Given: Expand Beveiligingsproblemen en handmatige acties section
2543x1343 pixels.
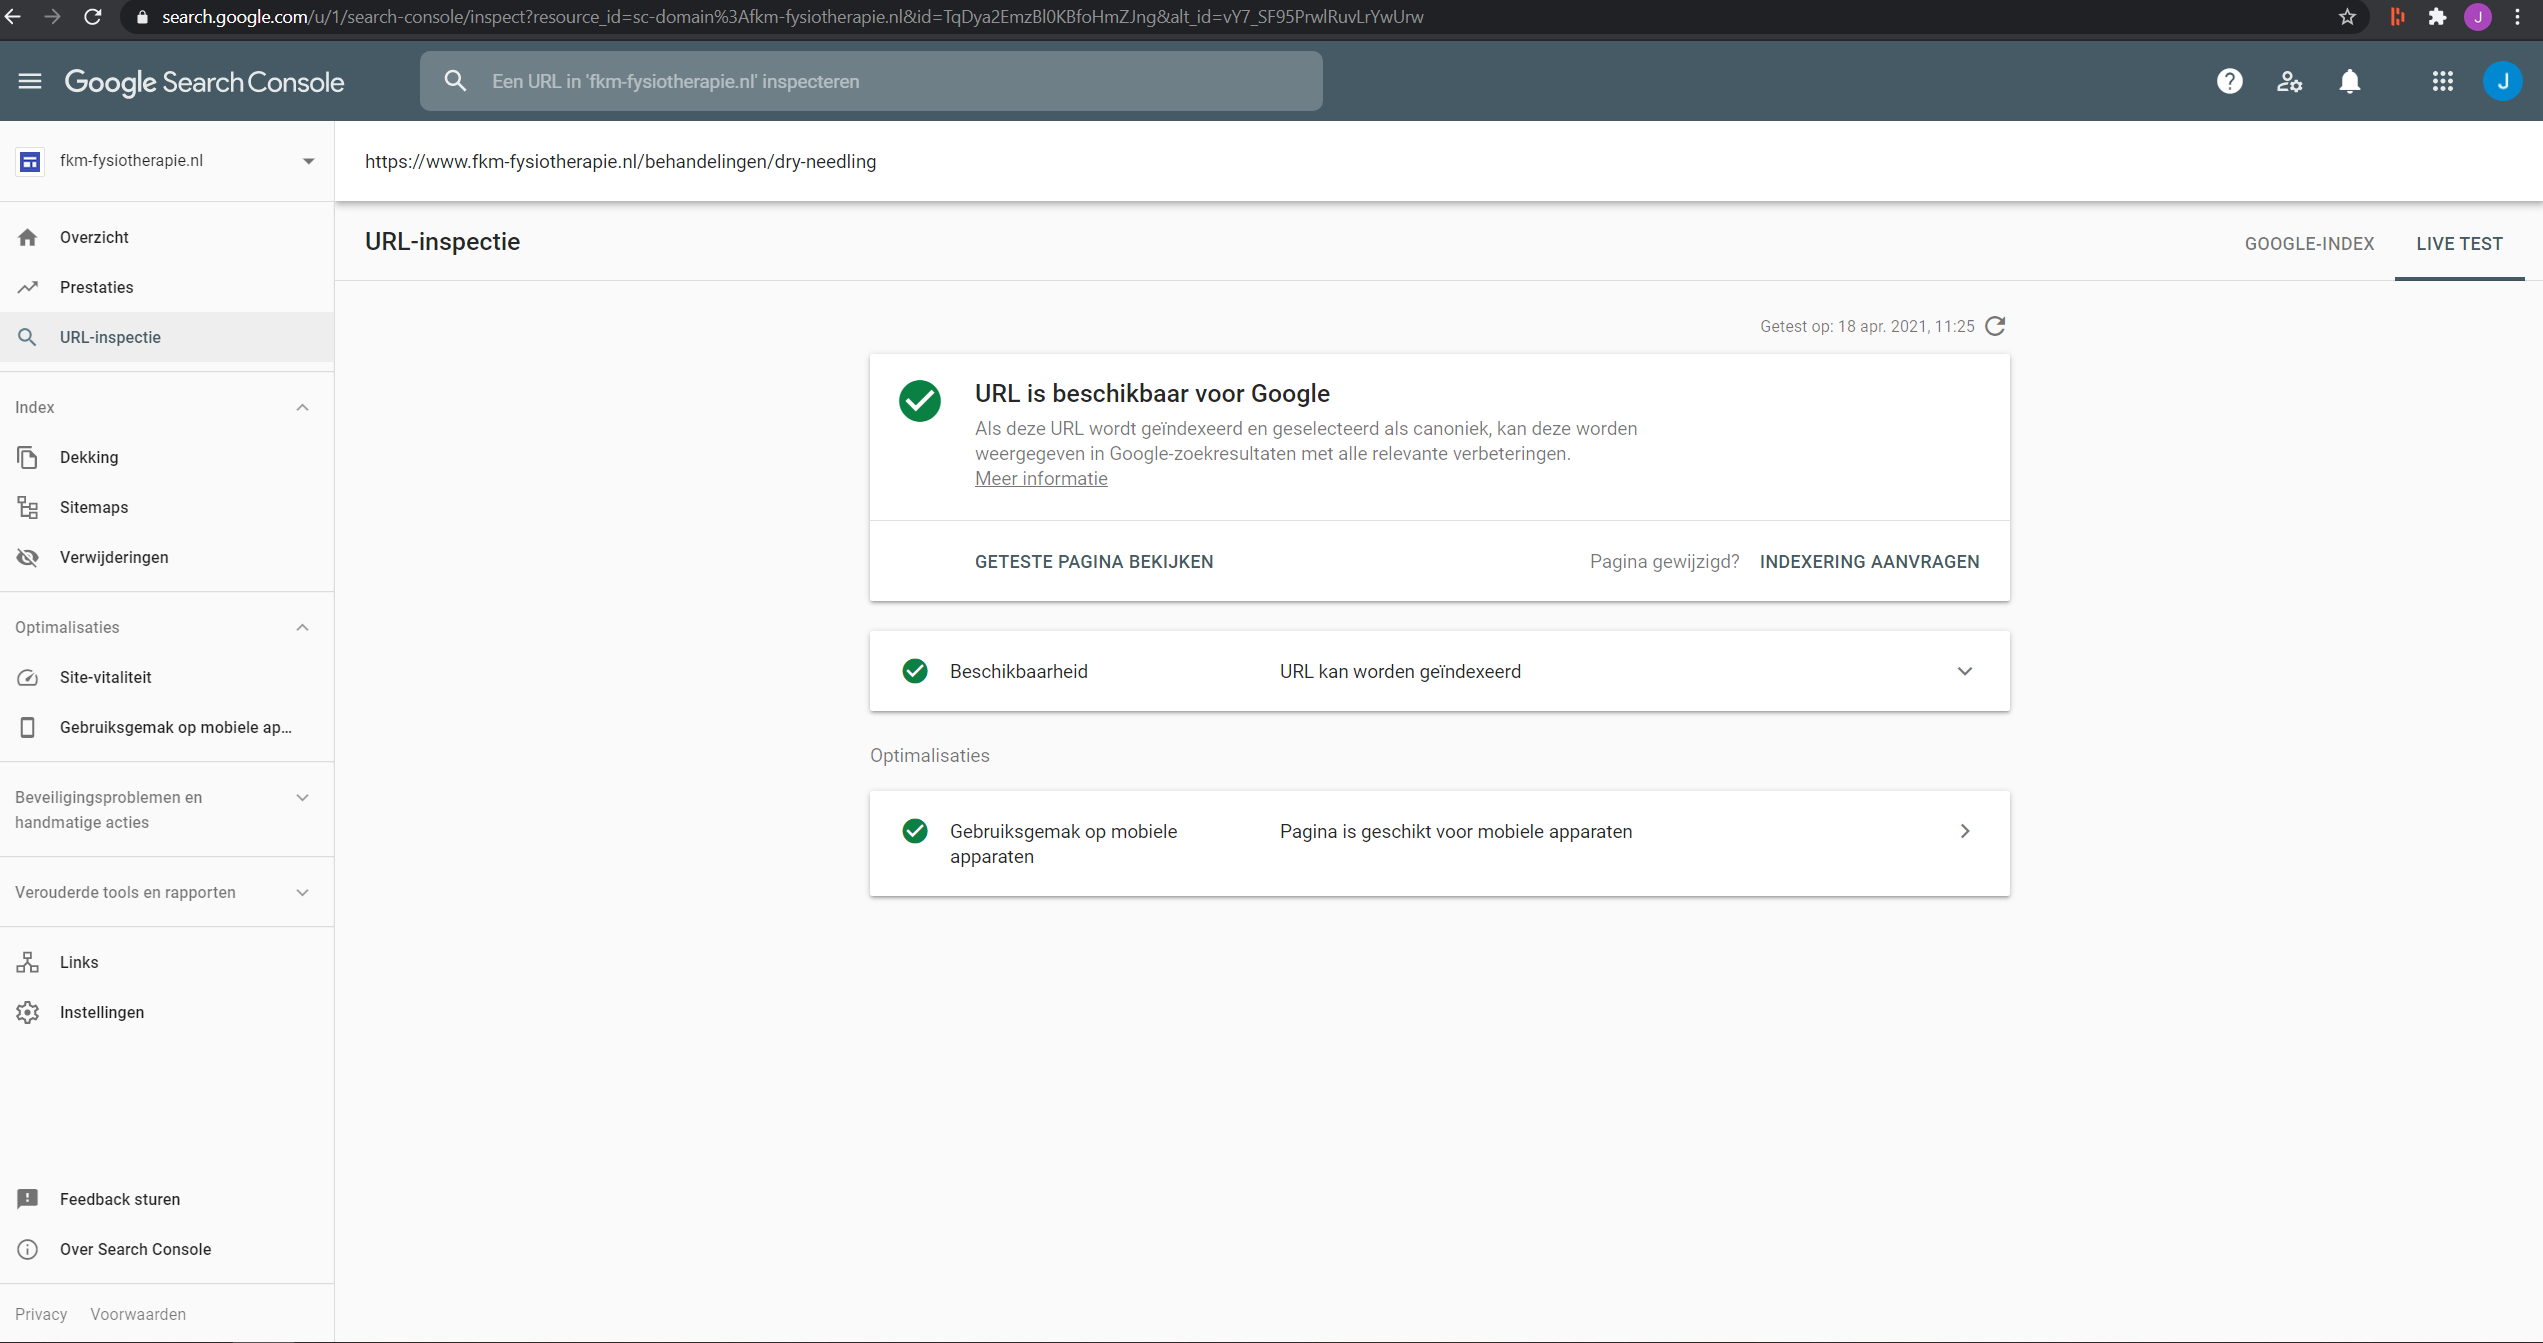Looking at the screenshot, I should coord(302,797).
